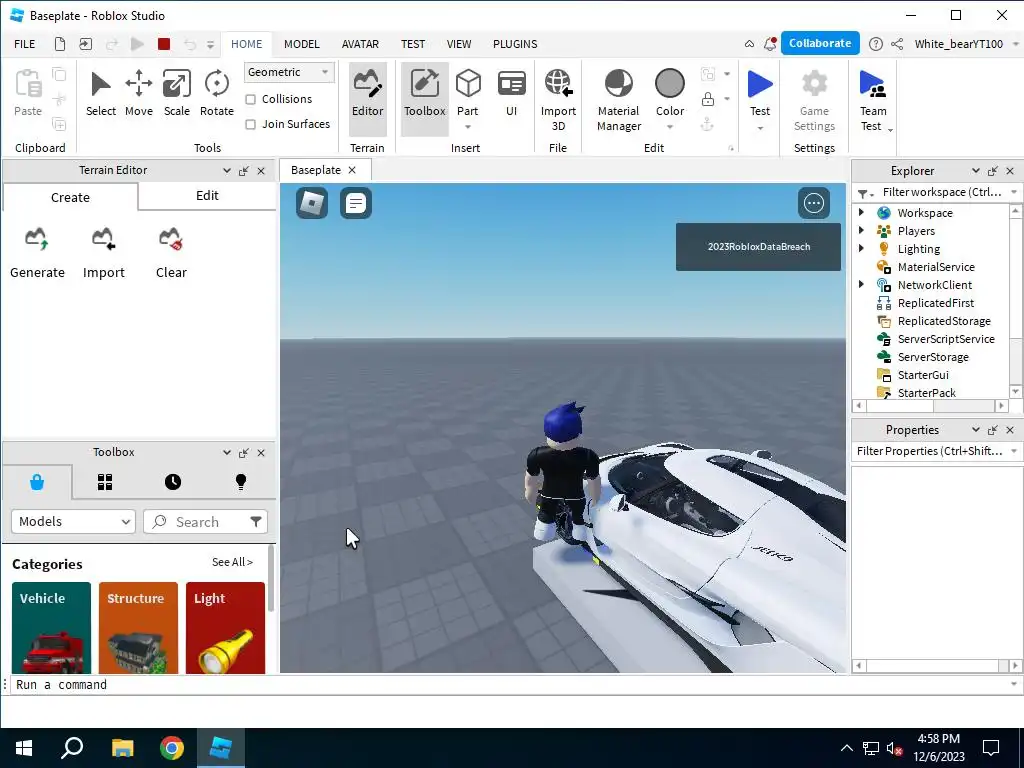Open the Vehicle category card
Viewport: 1024px width, 768px height.
51,628
